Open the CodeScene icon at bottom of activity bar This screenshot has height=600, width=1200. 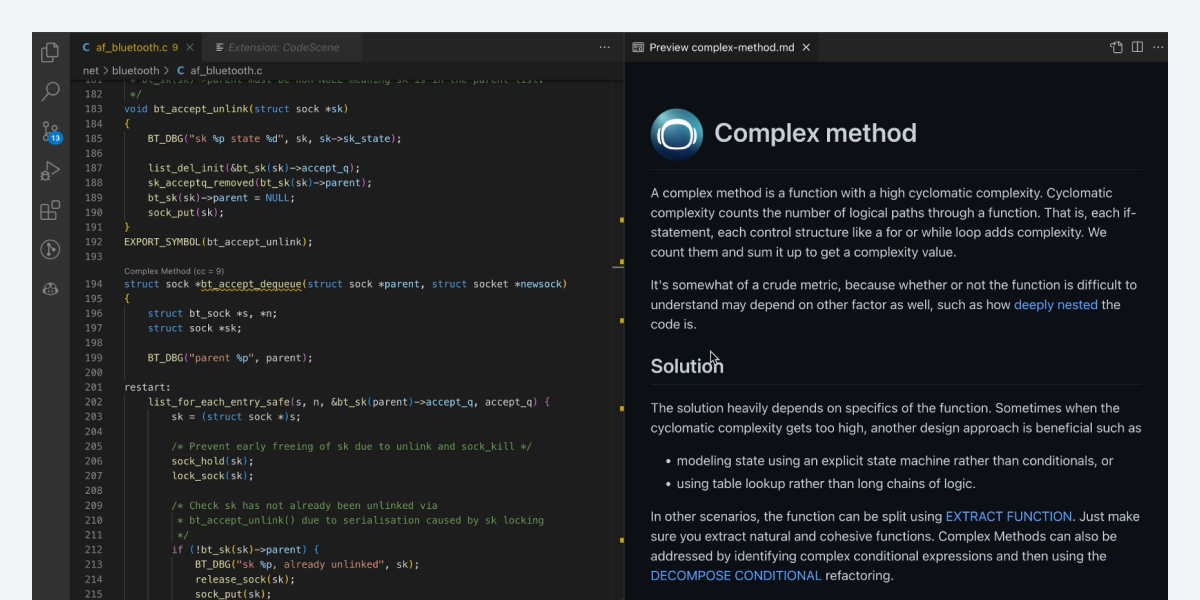49,289
